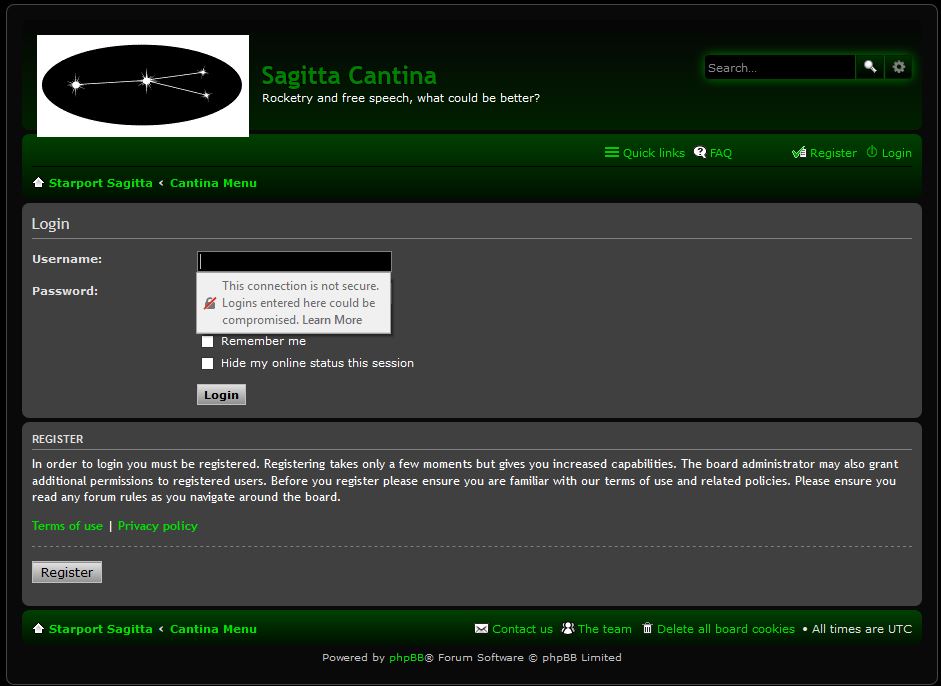Viewport: 941px width, 686px height.
Task: Focus the Username input field
Action: (x=294, y=261)
